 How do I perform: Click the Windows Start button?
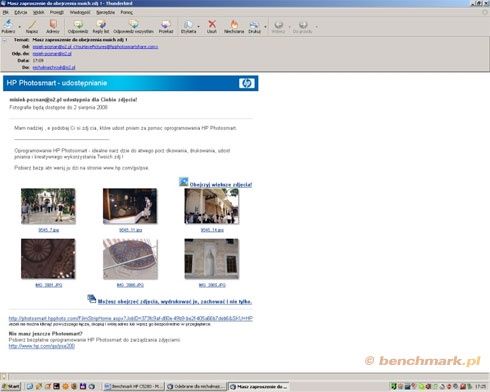point(11,386)
